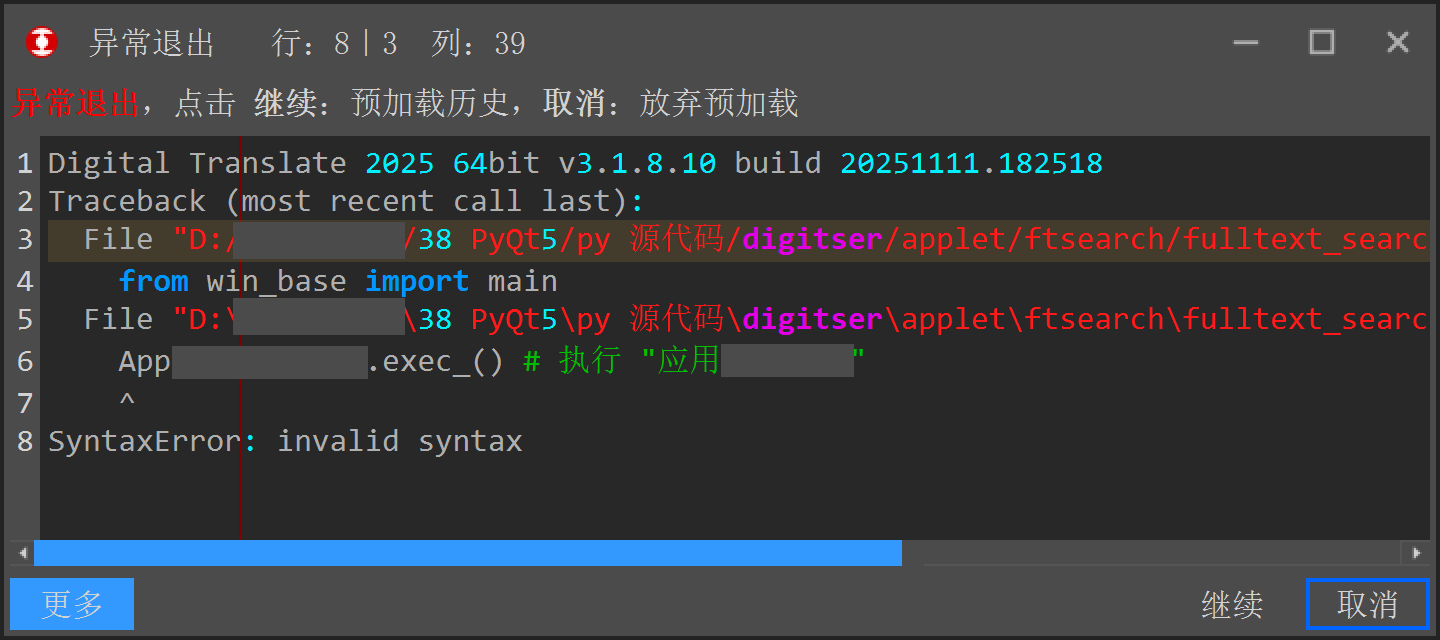Click the blue horizontal scrollbar thumb
Viewport: 1440px width, 640px height.
point(467,553)
